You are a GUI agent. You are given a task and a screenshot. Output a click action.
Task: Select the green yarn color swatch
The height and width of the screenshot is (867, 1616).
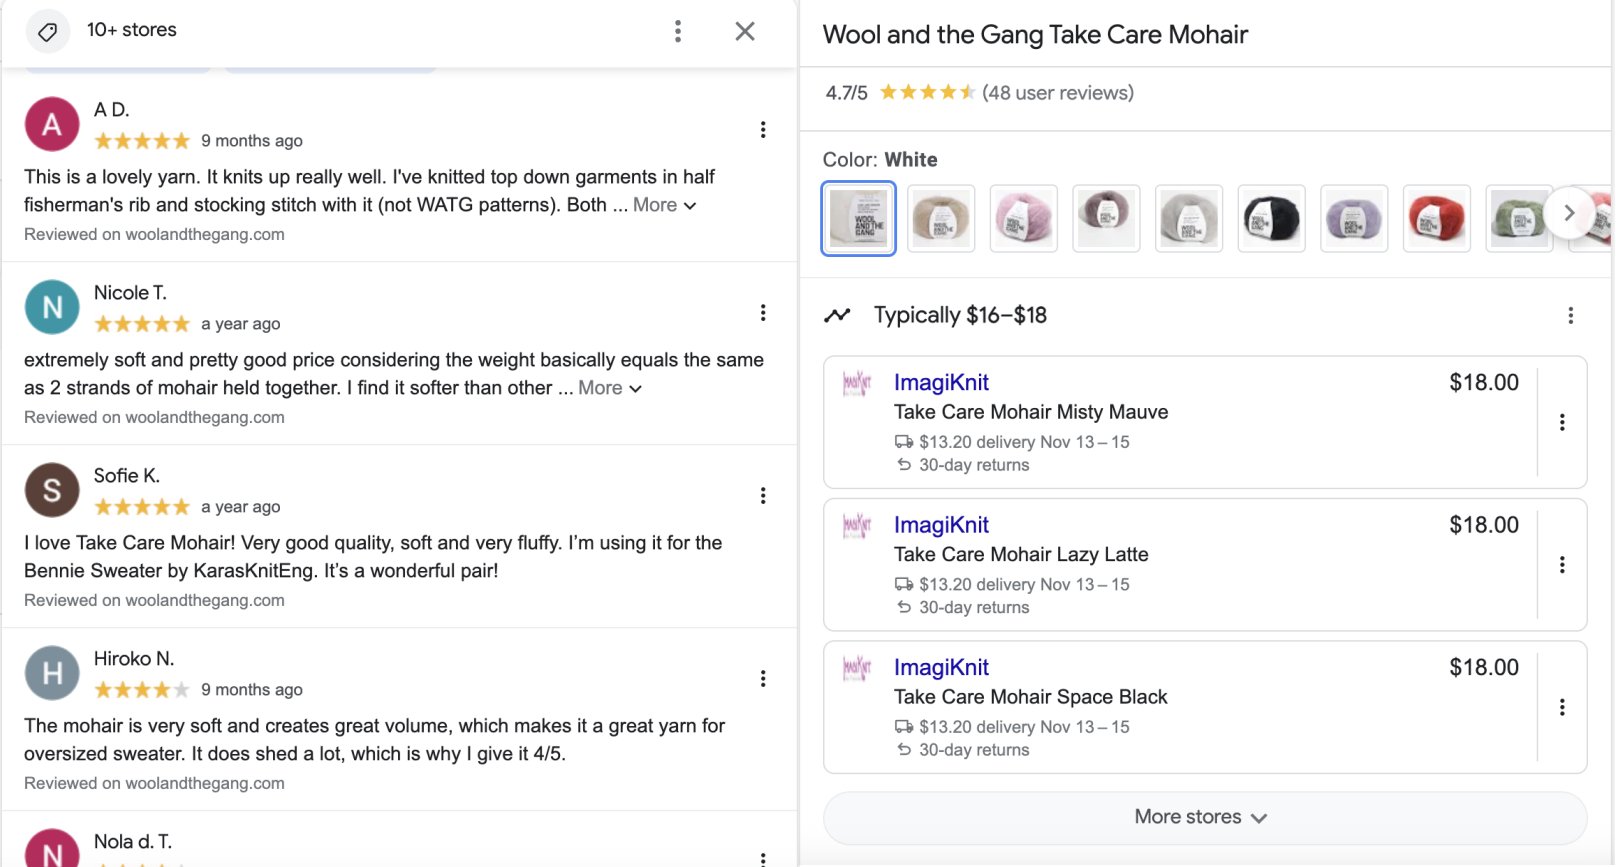point(1518,218)
